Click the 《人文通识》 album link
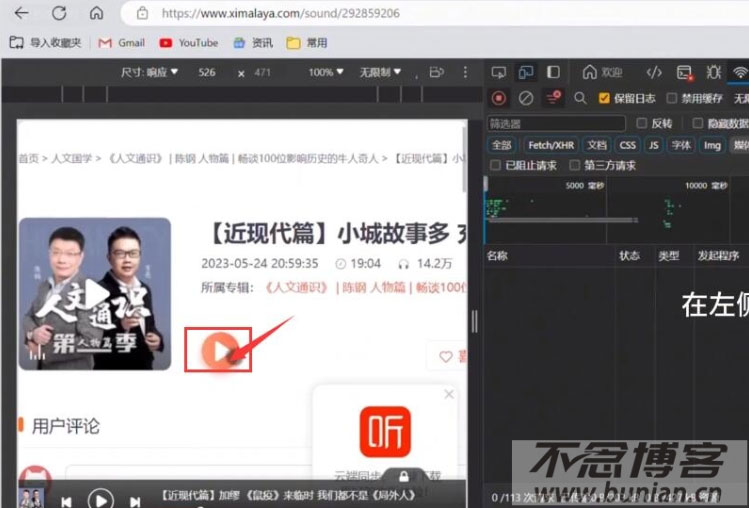The image size is (749, 508). pos(296,287)
